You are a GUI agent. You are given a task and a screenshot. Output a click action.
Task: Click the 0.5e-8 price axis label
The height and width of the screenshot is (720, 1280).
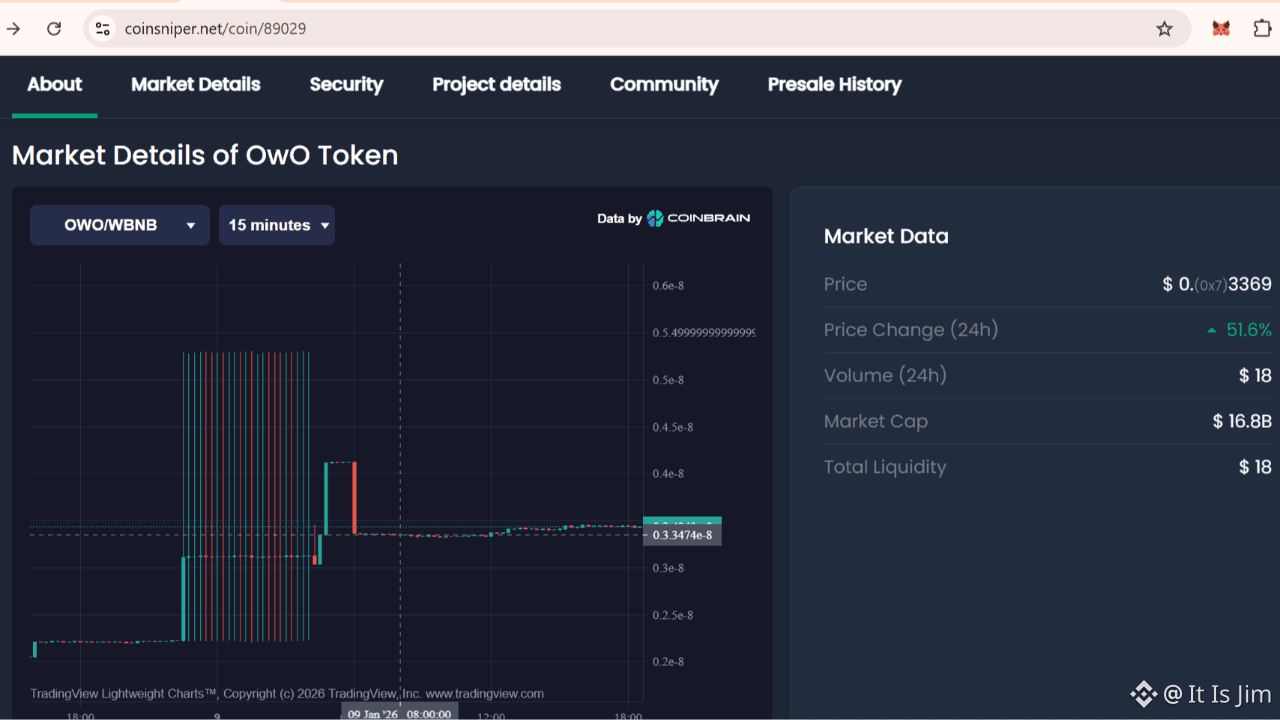click(668, 380)
